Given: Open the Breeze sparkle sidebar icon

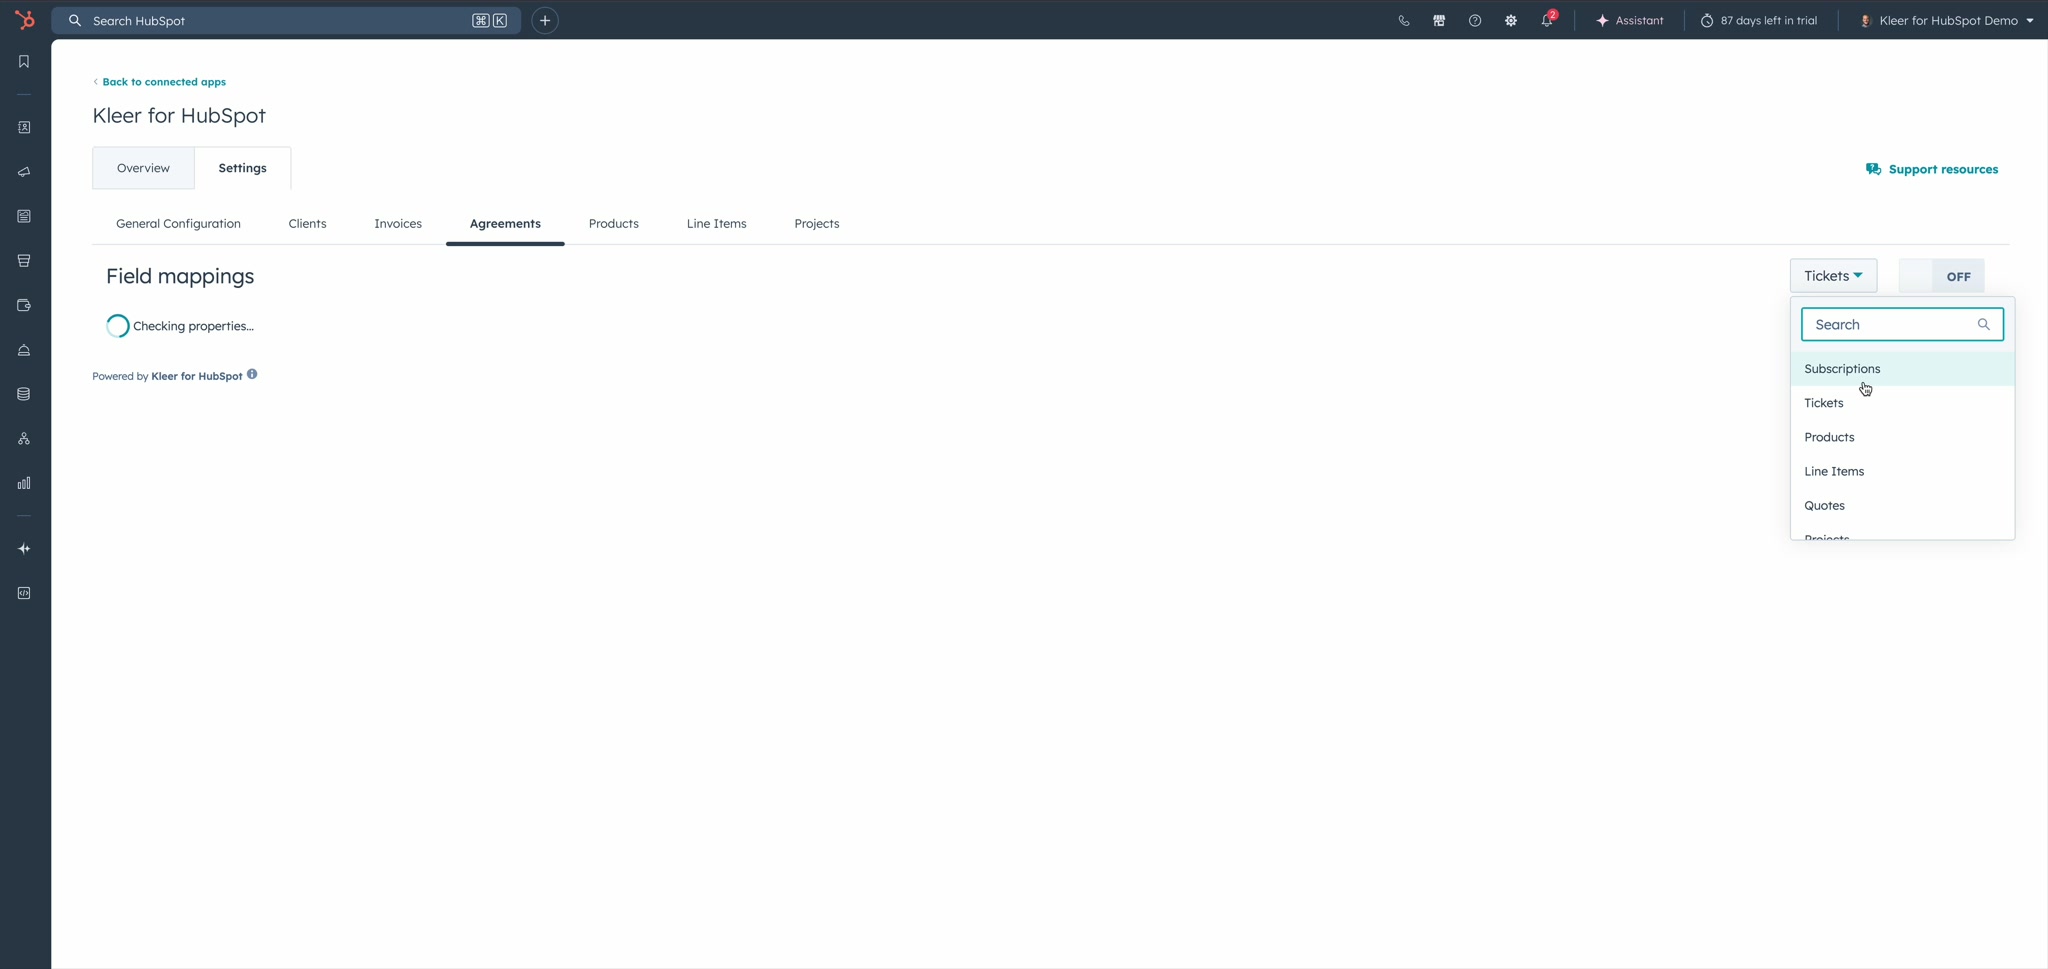Looking at the screenshot, I should coord(24,549).
